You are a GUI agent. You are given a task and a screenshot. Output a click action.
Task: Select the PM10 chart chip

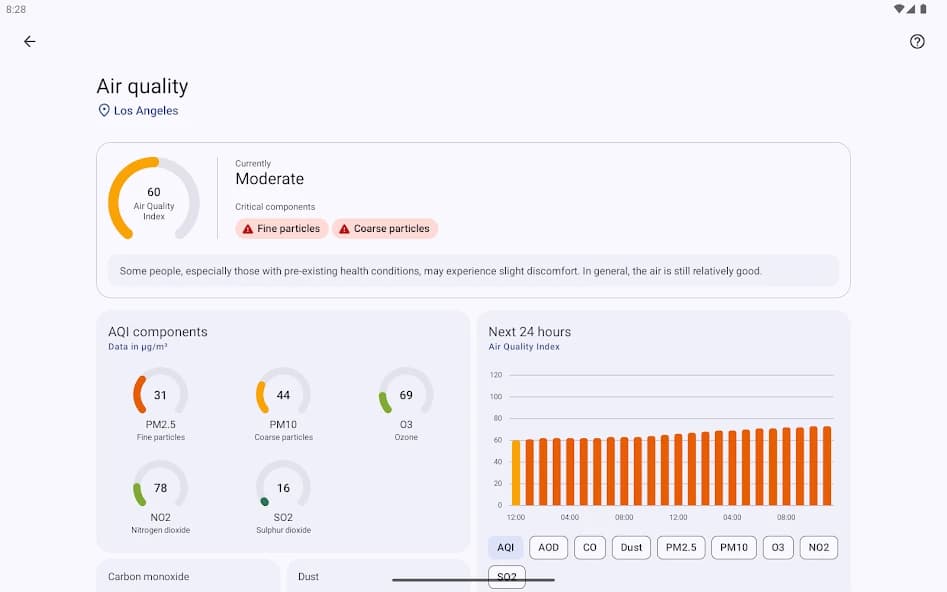[x=733, y=547]
